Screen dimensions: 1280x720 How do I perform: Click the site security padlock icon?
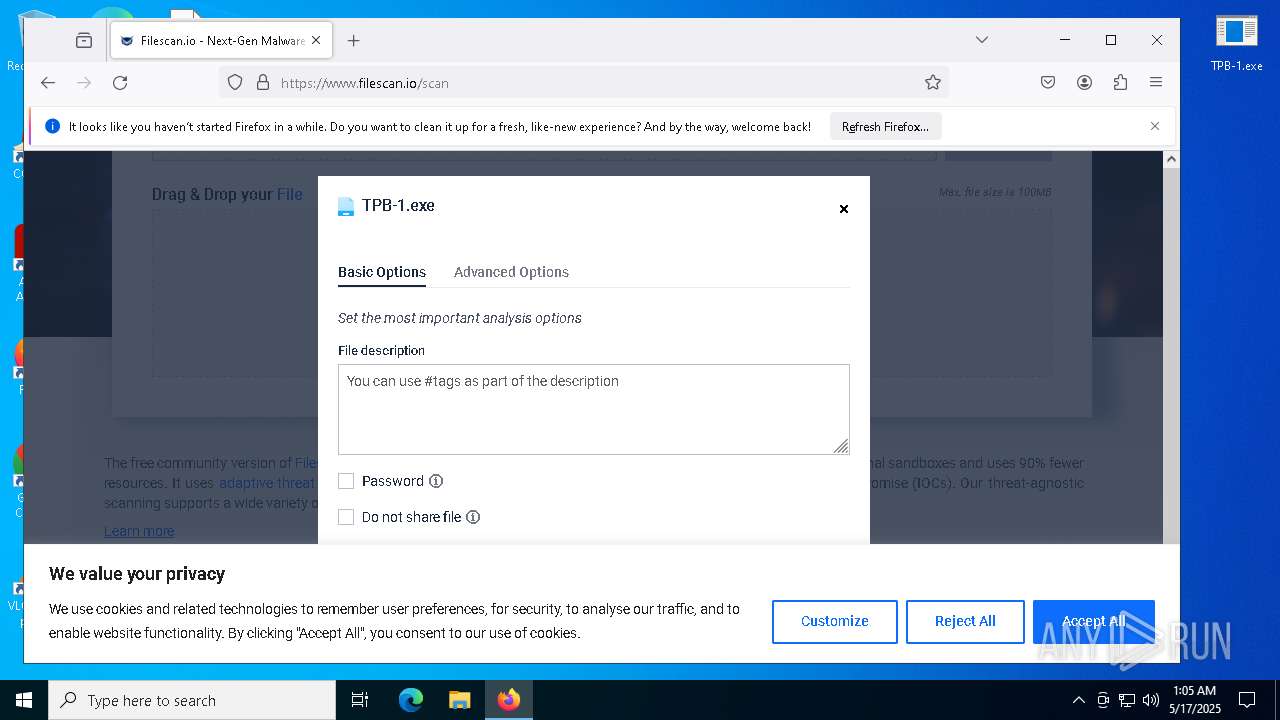pyautogui.click(x=263, y=83)
